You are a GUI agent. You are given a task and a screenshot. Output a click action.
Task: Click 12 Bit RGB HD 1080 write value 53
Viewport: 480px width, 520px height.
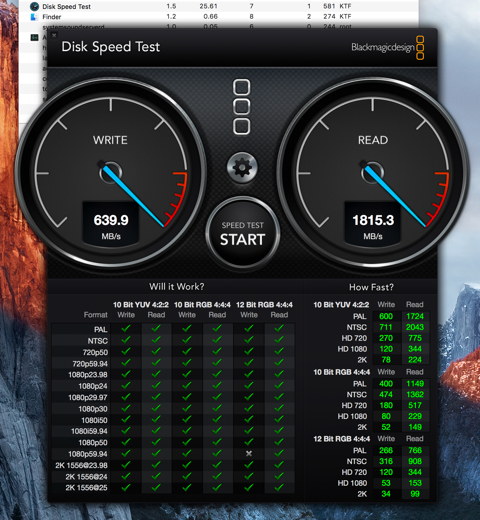click(x=386, y=483)
